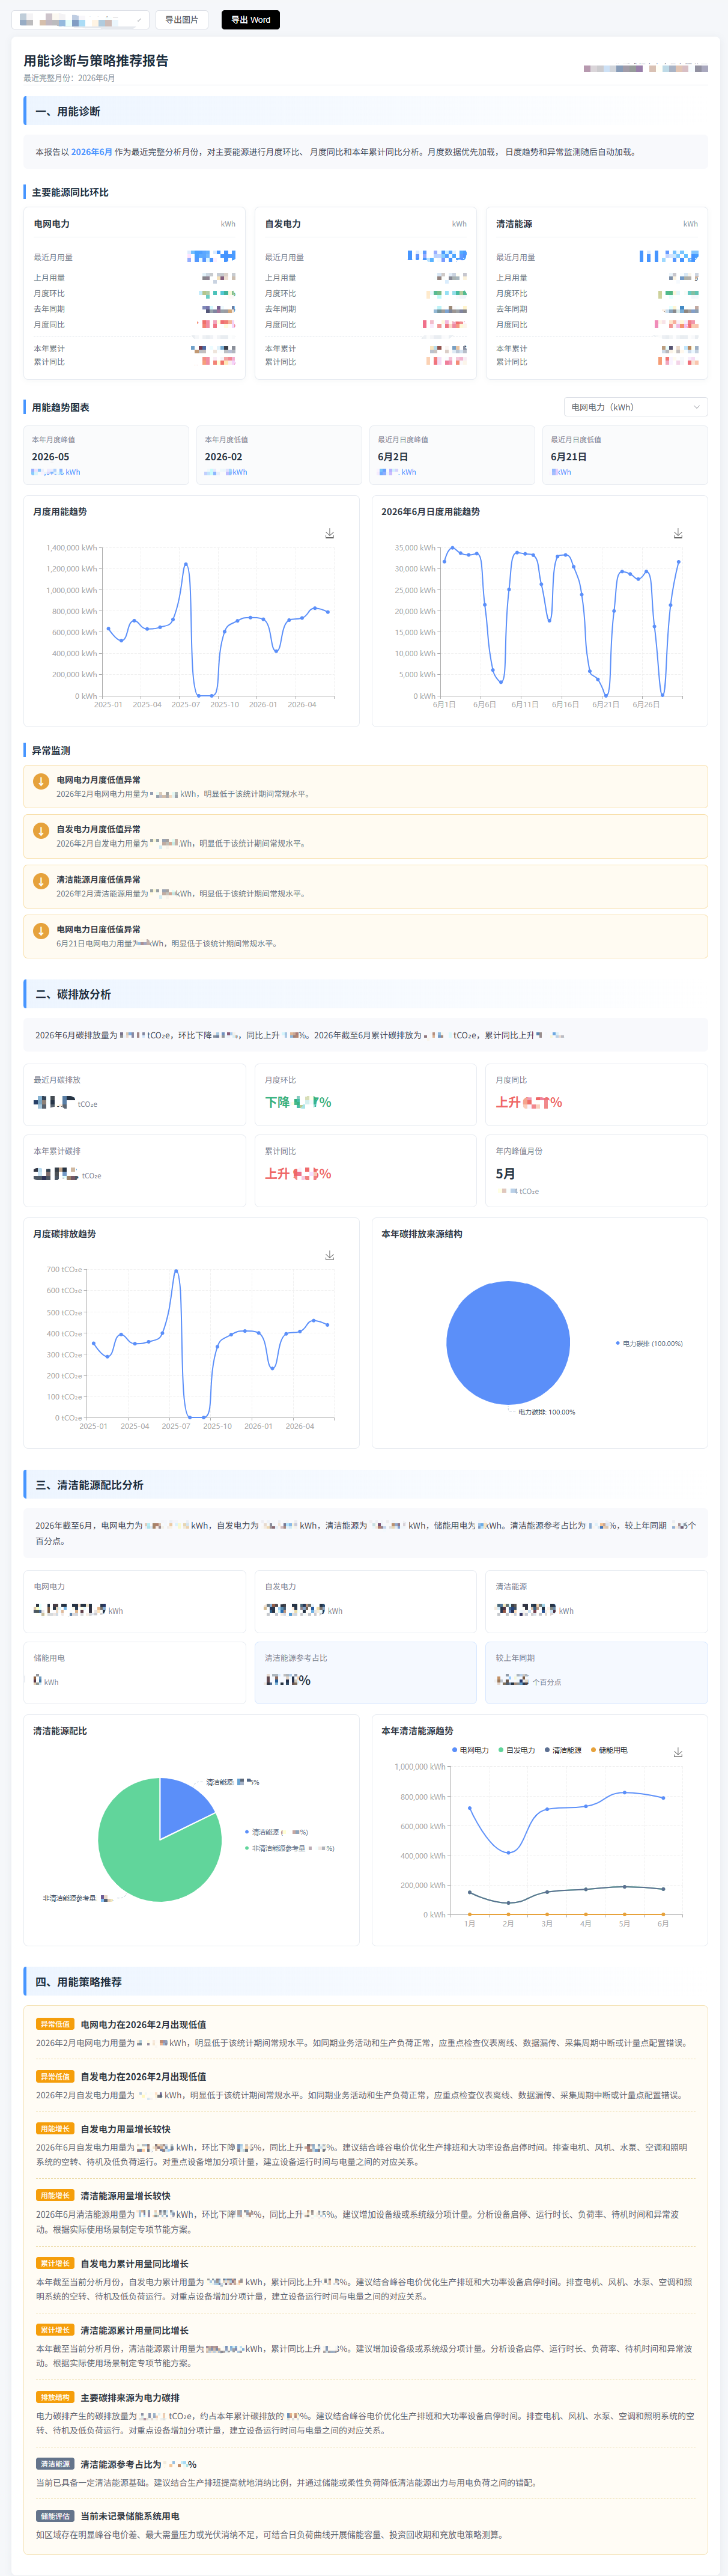The image size is (728, 2576).
Task: Hide the 自发电力 legend series
Action: click(x=517, y=1750)
